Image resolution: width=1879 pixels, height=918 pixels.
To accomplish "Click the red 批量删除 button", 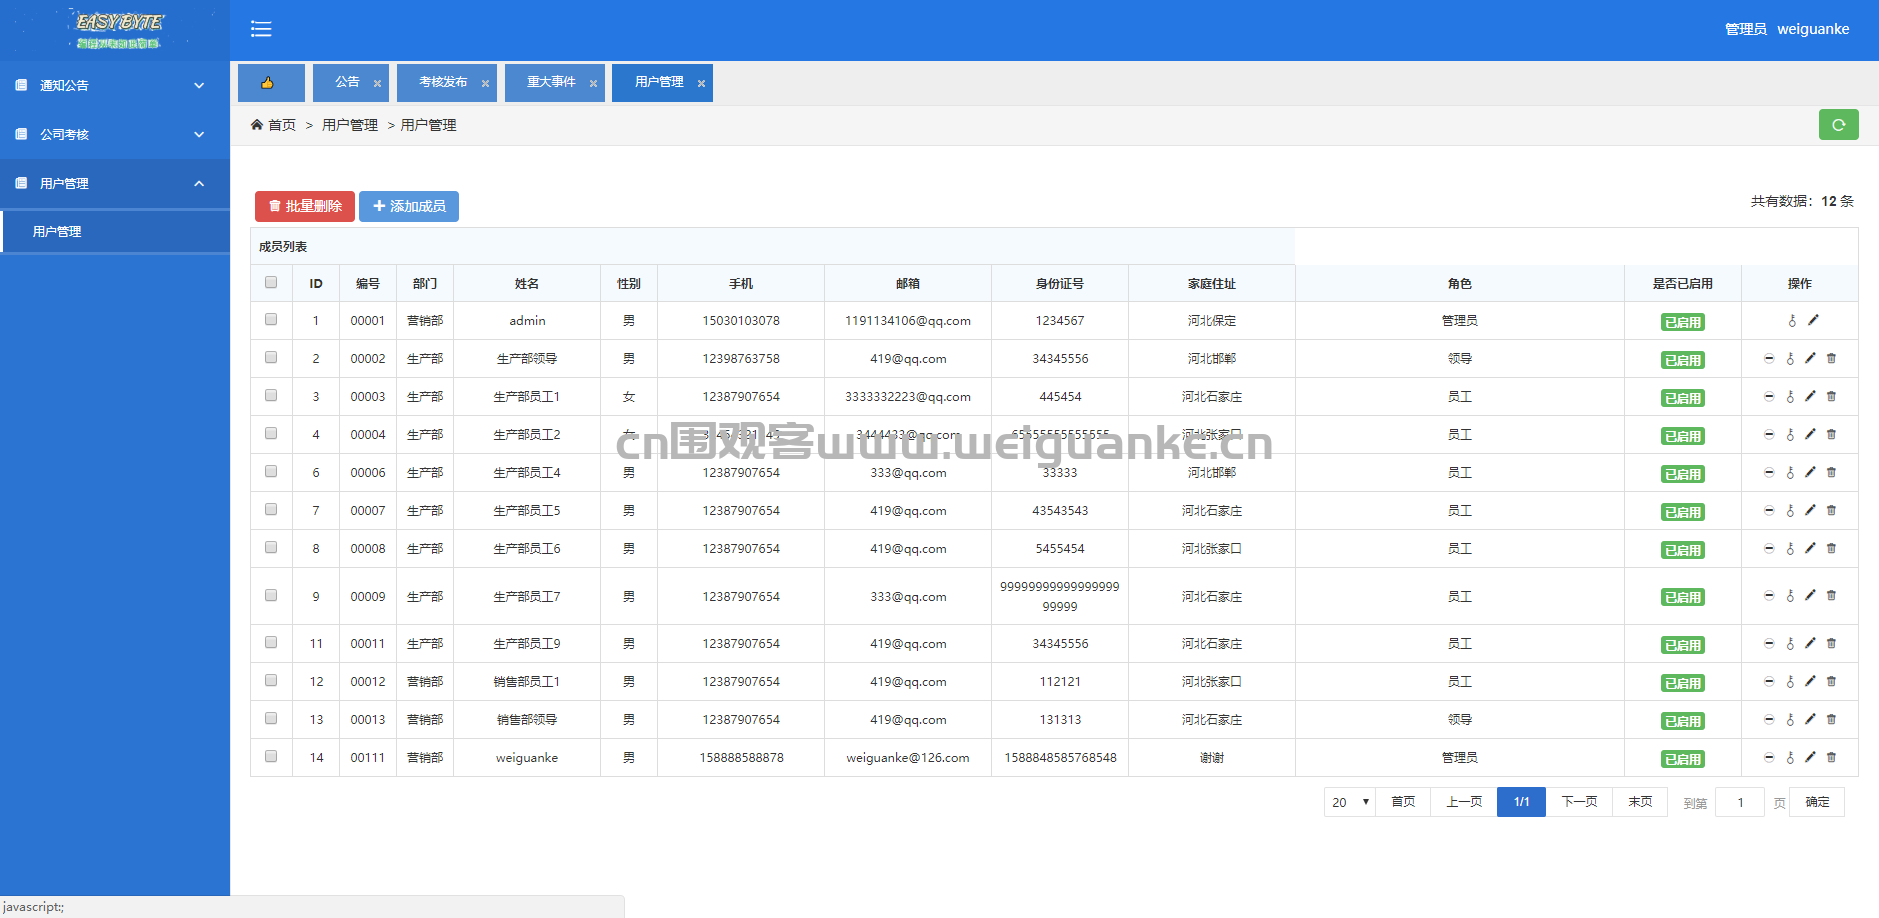I will tap(305, 206).
